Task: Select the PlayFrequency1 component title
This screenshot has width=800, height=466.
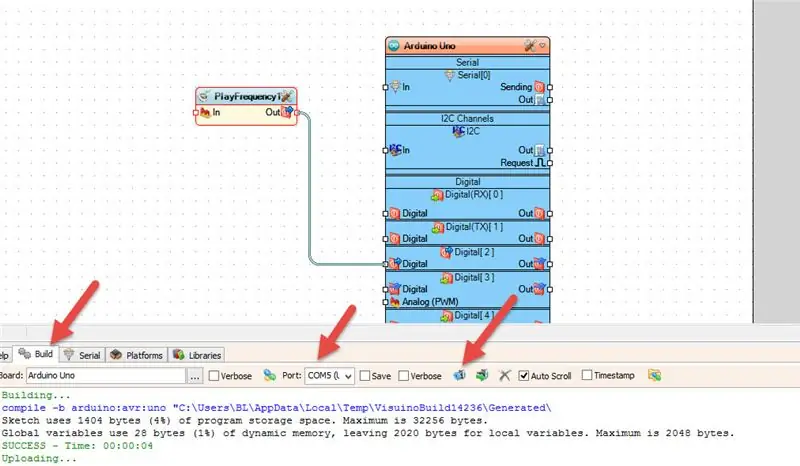Action: [x=247, y=96]
